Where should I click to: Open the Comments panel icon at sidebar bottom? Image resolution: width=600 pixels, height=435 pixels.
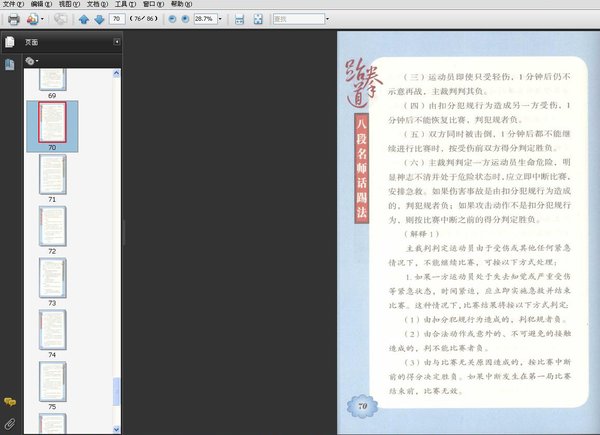(10, 402)
